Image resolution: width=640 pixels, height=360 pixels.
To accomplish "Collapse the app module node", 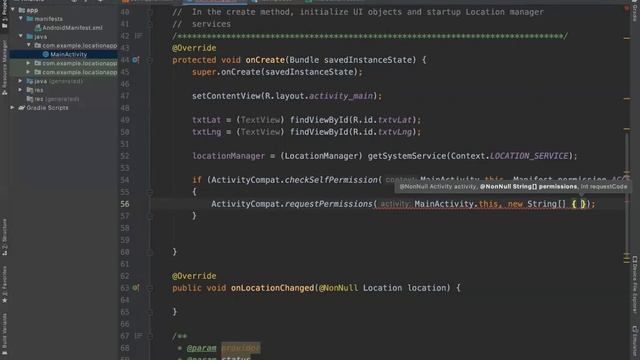I will [x=13, y=9].
